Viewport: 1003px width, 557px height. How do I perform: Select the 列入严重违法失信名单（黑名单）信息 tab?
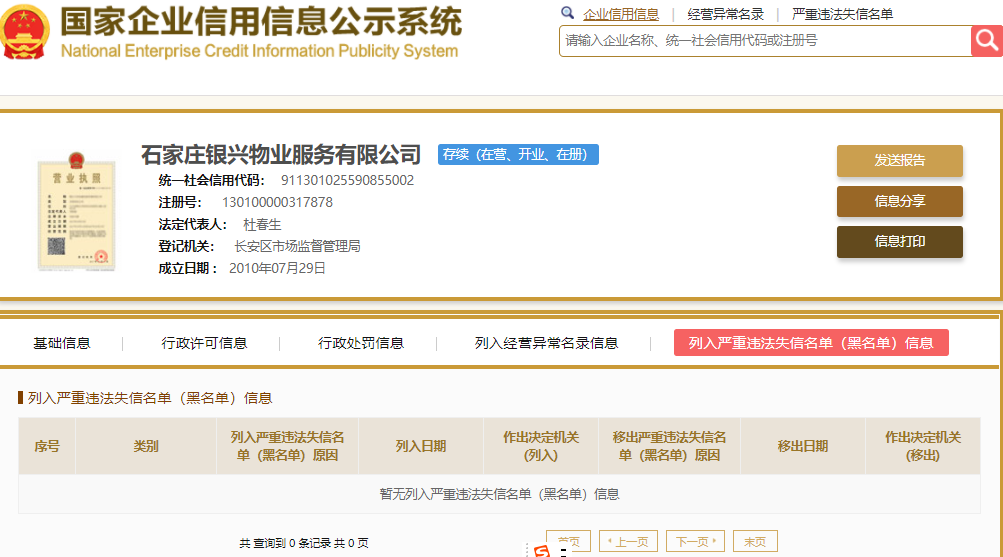tap(811, 343)
